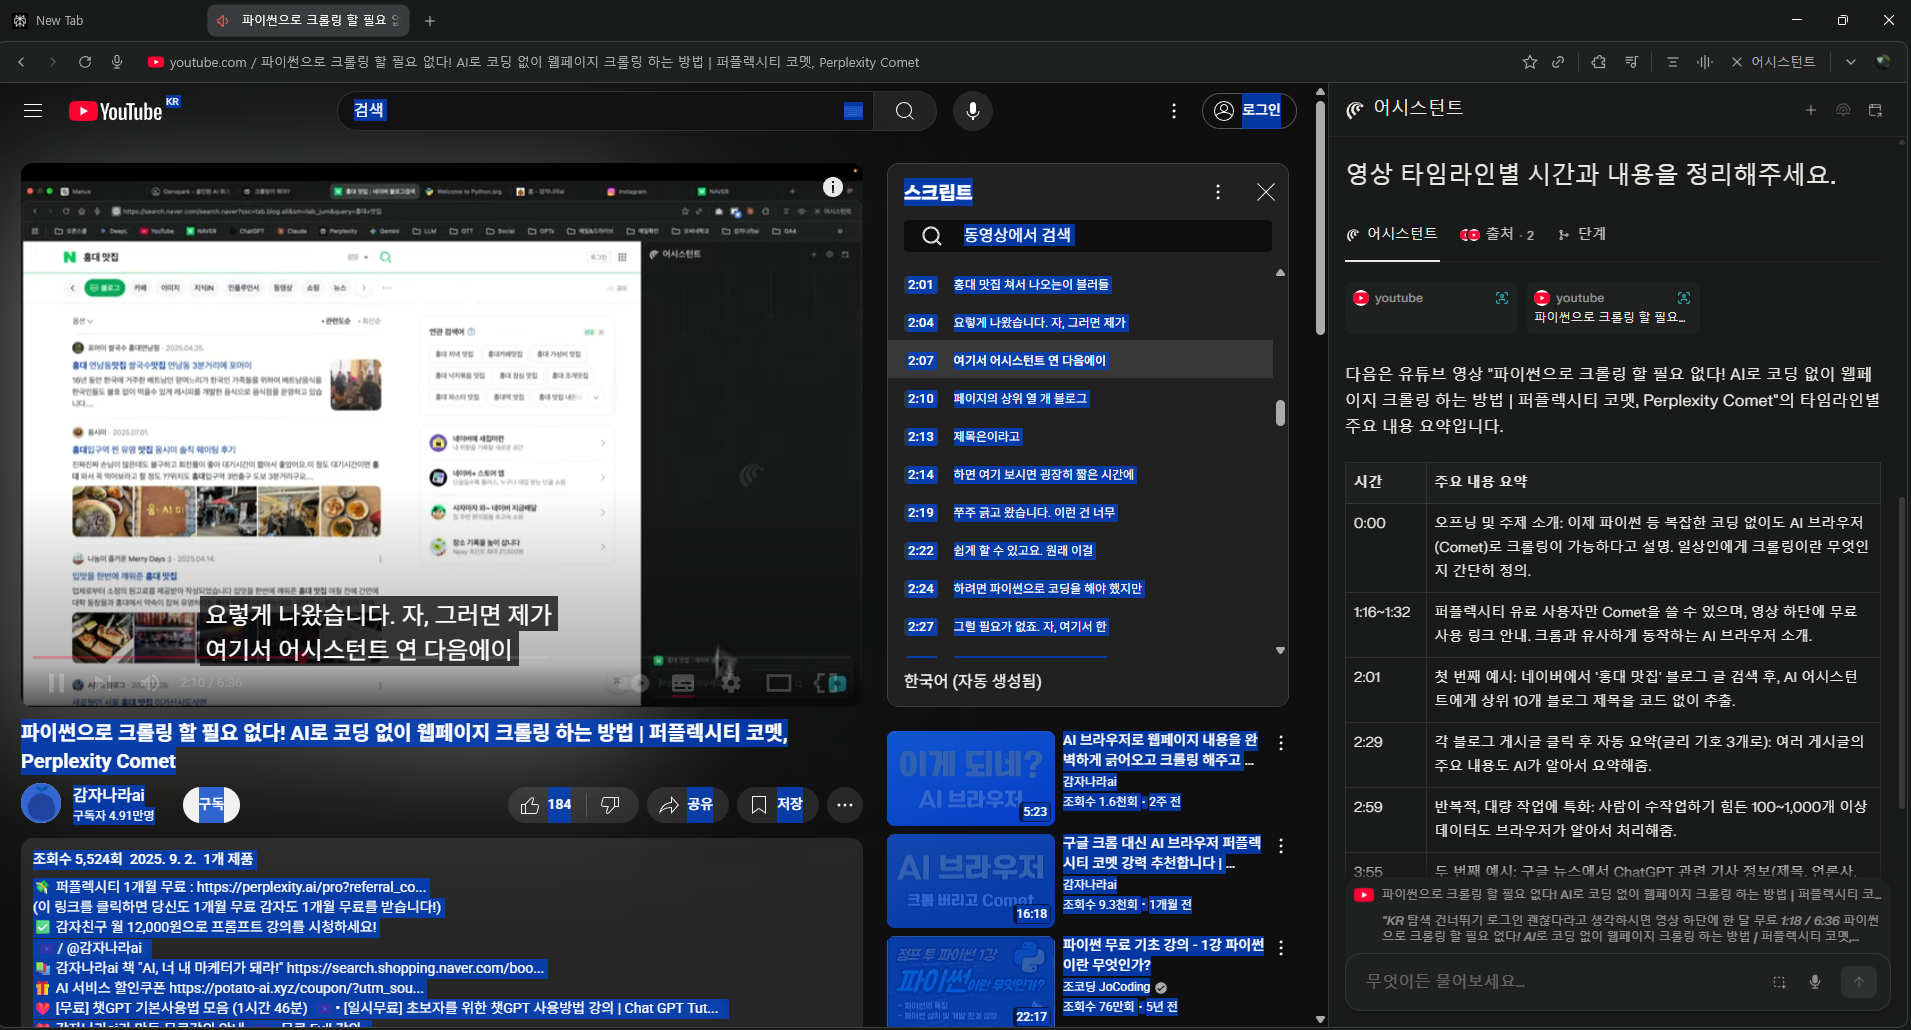Image resolution: width=1911 pixels, height=1030 pixels.
Task: Jump to transcript line 2:14
Action: tap(1080, 475)
